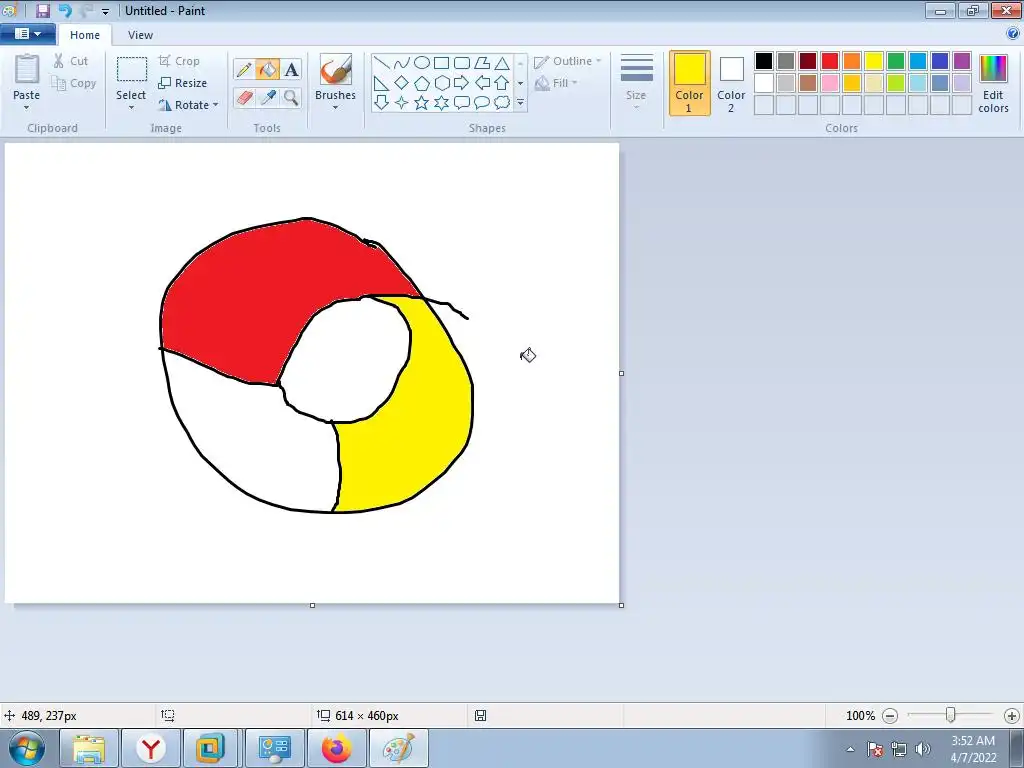Pick the green color swatch
The image size is (1024, 768).
pos(896,61)
